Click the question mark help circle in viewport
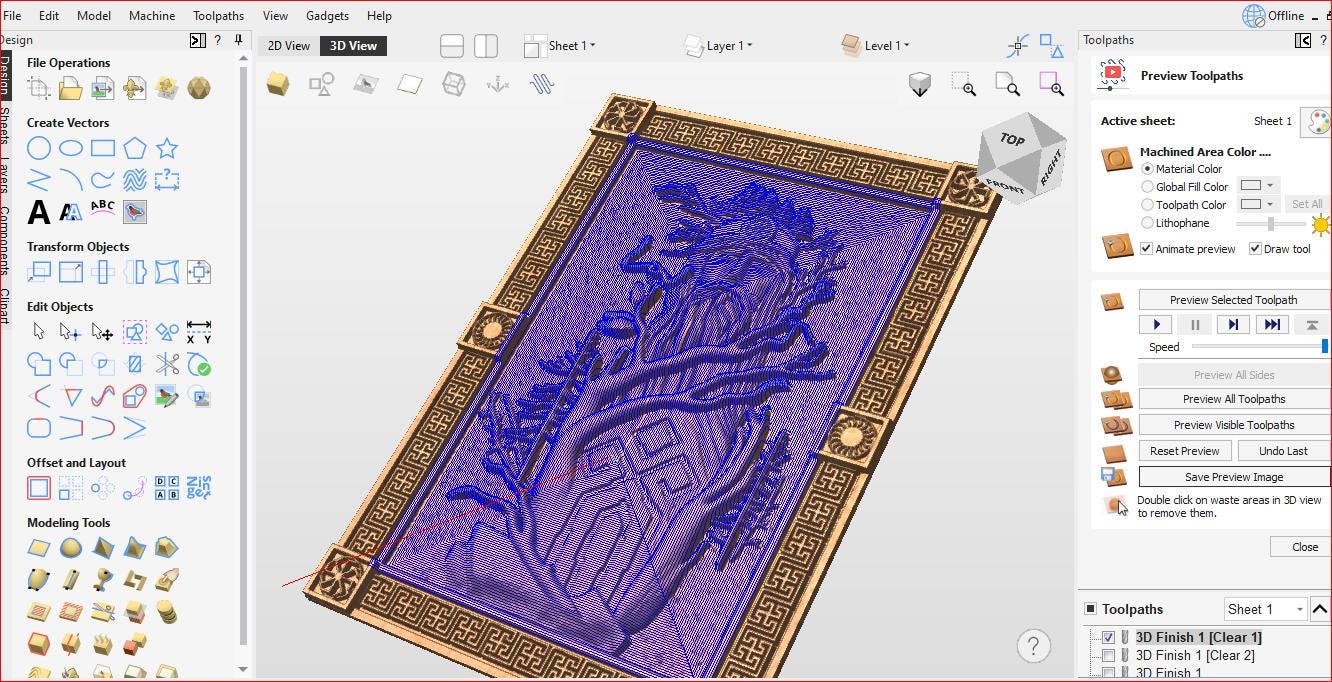The height and width of the screenshot is (682, 1332). (1033, 645)
